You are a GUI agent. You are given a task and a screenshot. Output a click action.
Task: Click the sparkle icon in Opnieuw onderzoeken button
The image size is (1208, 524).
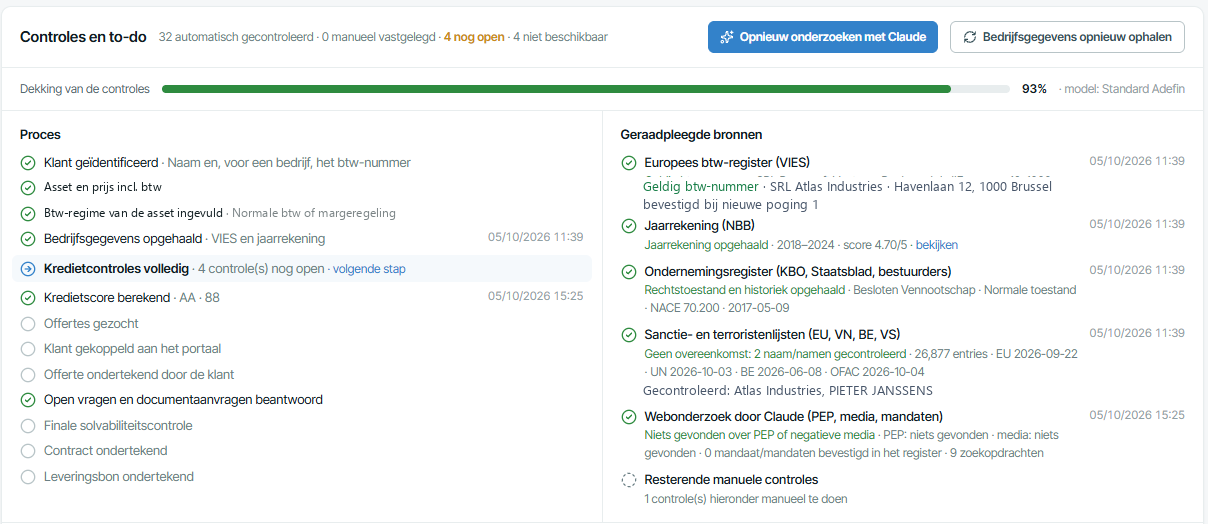coord(727,37)
